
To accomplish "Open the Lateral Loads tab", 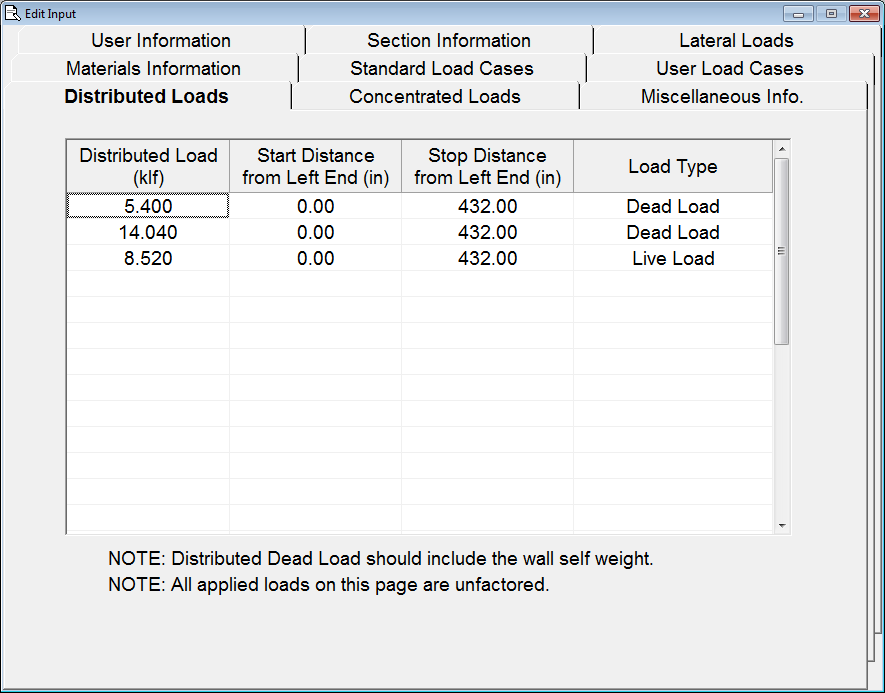I will tap(736, 41).
